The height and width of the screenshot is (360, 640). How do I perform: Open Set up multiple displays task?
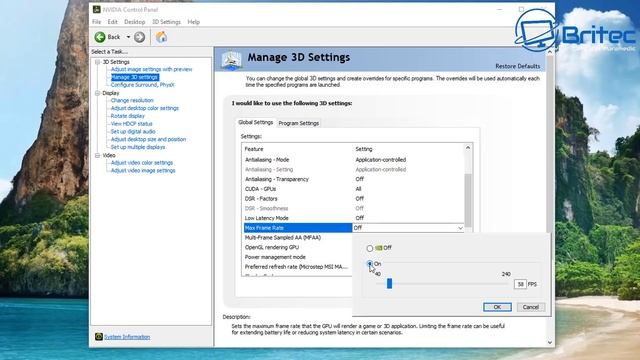138,147
